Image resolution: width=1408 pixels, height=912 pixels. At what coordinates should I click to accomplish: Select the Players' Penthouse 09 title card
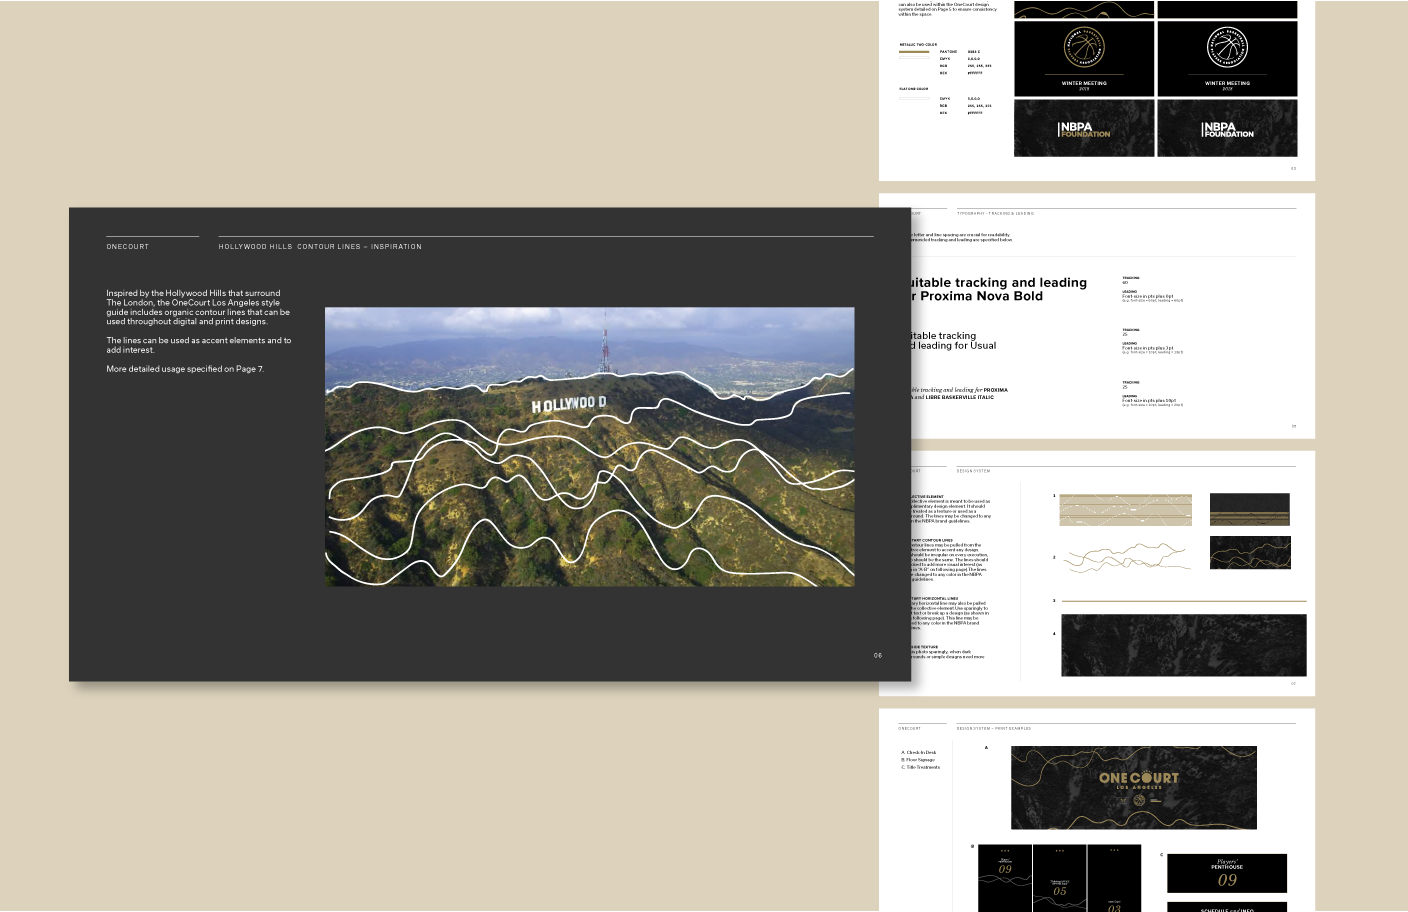1227,873
